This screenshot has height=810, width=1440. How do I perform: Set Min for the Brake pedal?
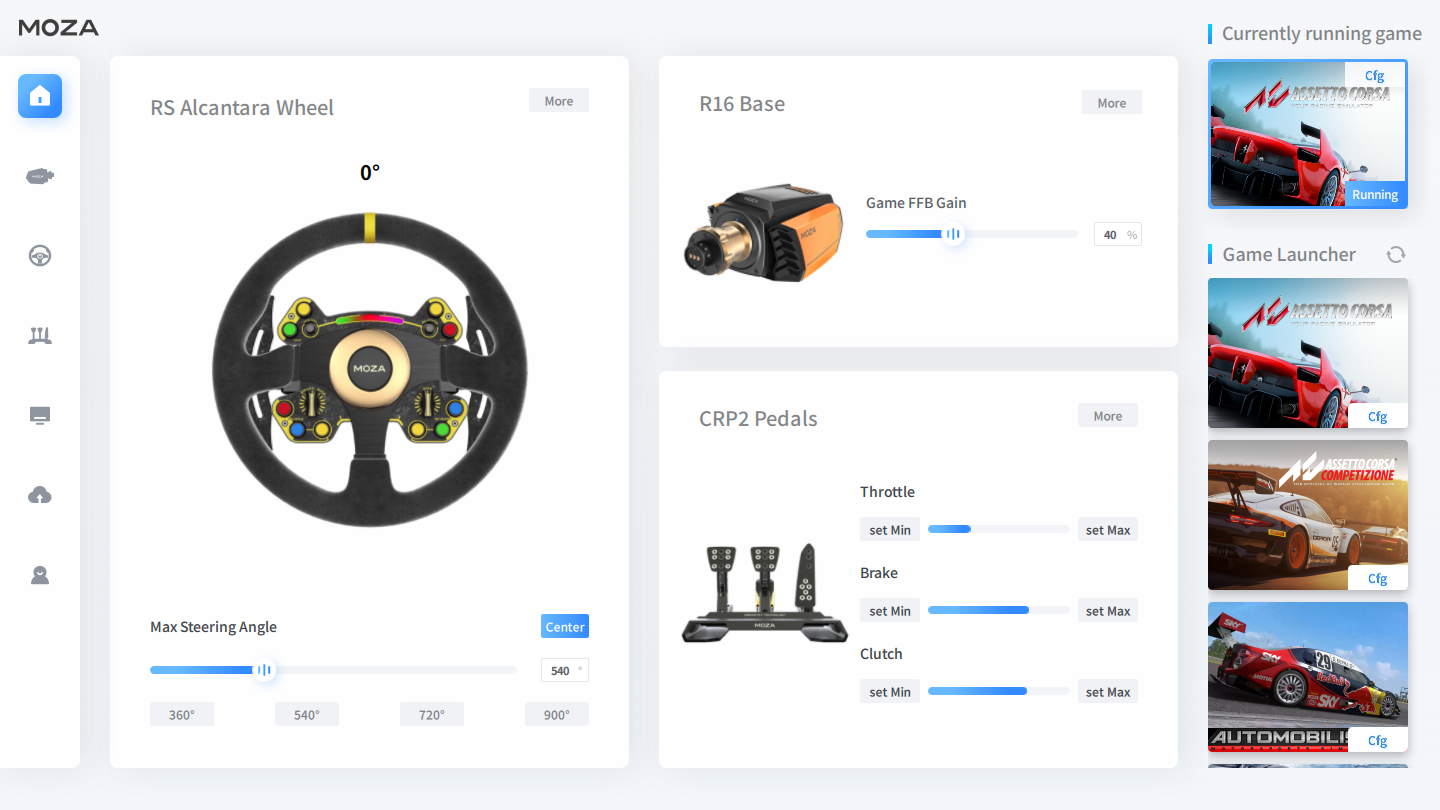click(x=890, y=611)
